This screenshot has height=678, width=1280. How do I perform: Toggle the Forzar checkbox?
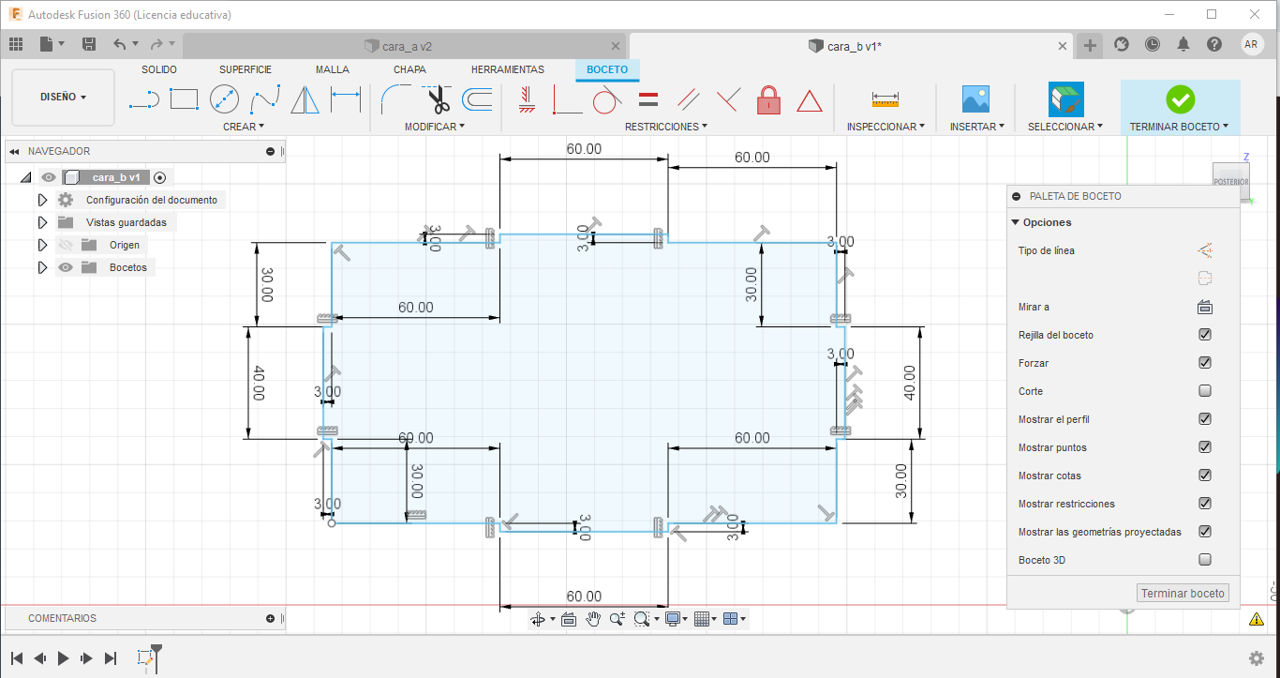click(x=1205, y=363)
